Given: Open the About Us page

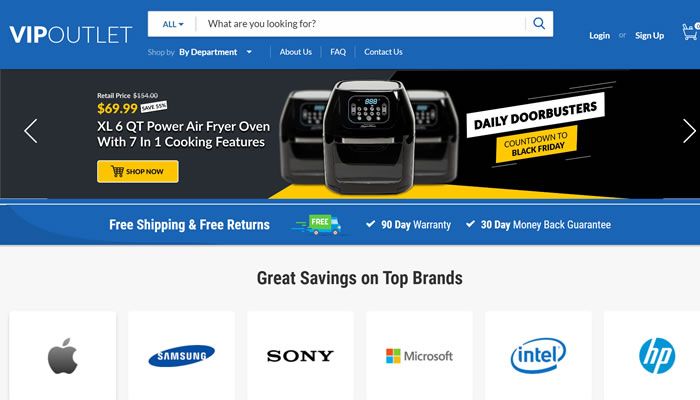Looking at the screenshot, I should pyautogui.click(x=296, y=52).
